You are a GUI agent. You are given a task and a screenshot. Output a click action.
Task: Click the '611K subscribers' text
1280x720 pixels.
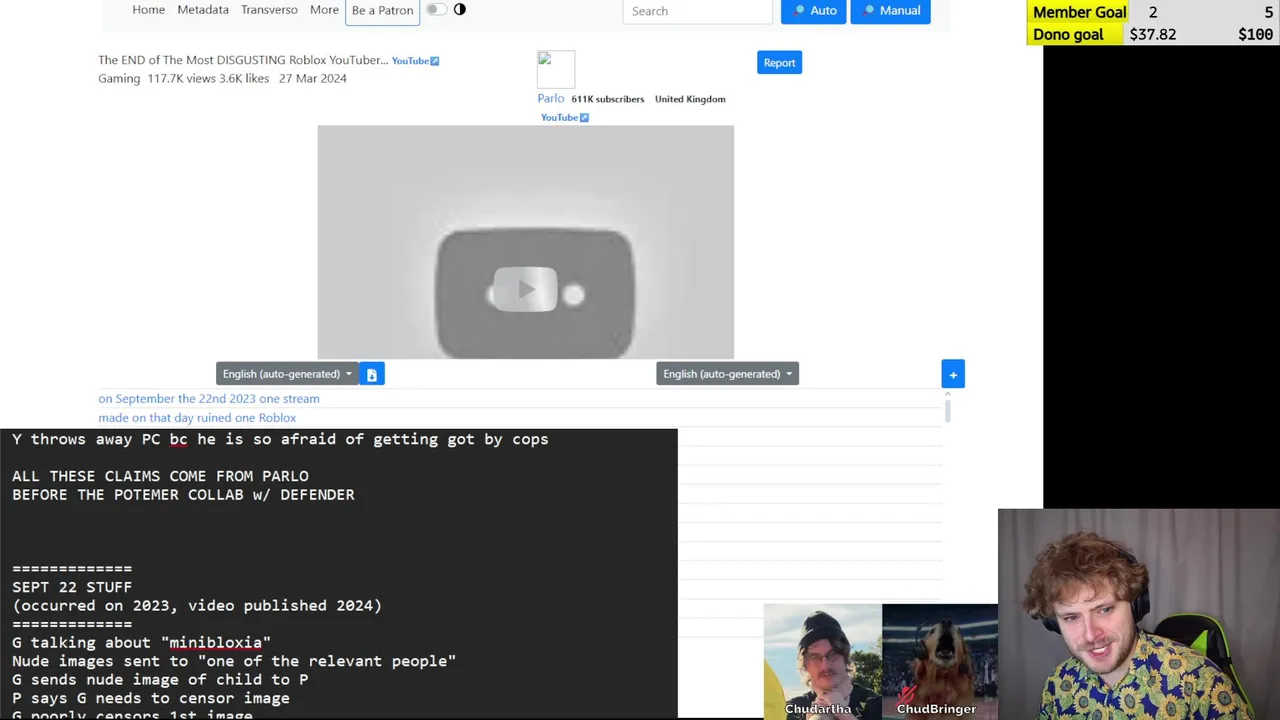click(x=608, y=99)
